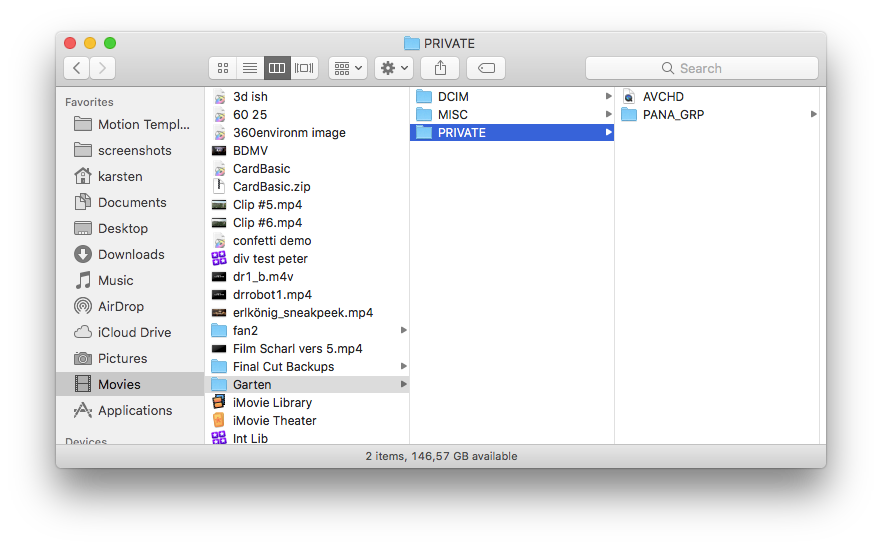Viewport: 882px width, 548px height.
Task: Open Music in the sidebar
Action: 132,280
